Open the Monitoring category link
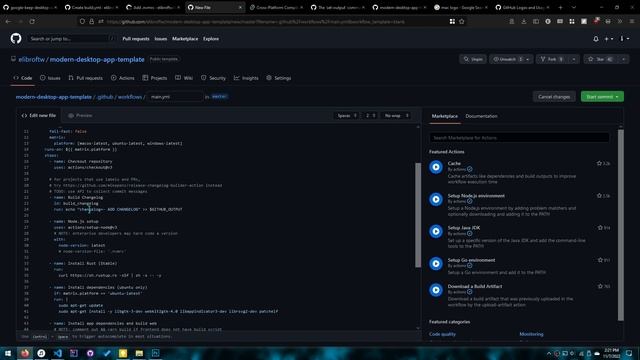This screenshot has height=360, width=640. (531, 334)
